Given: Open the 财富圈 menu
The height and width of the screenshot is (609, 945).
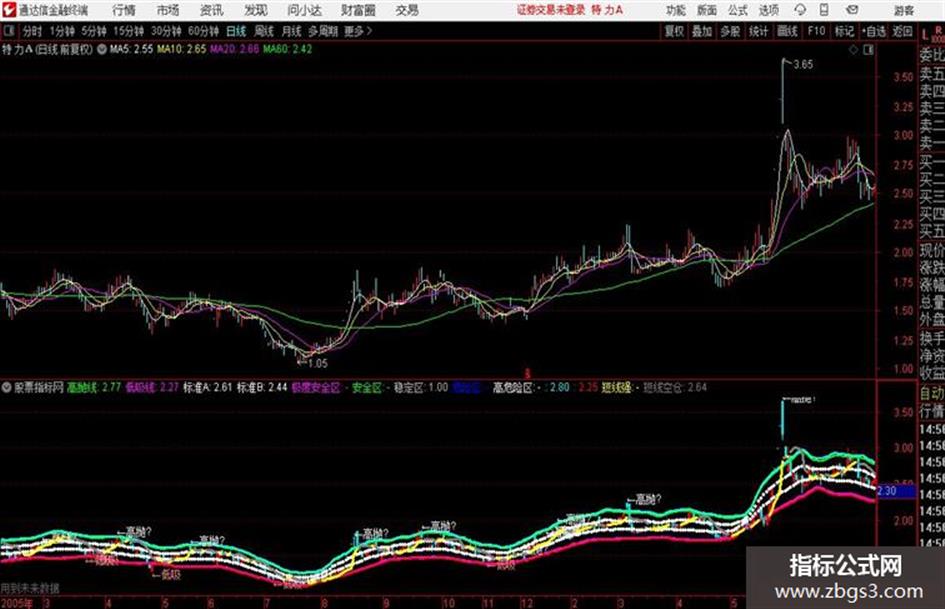Looking at the screenshot, I should (358, 10).
